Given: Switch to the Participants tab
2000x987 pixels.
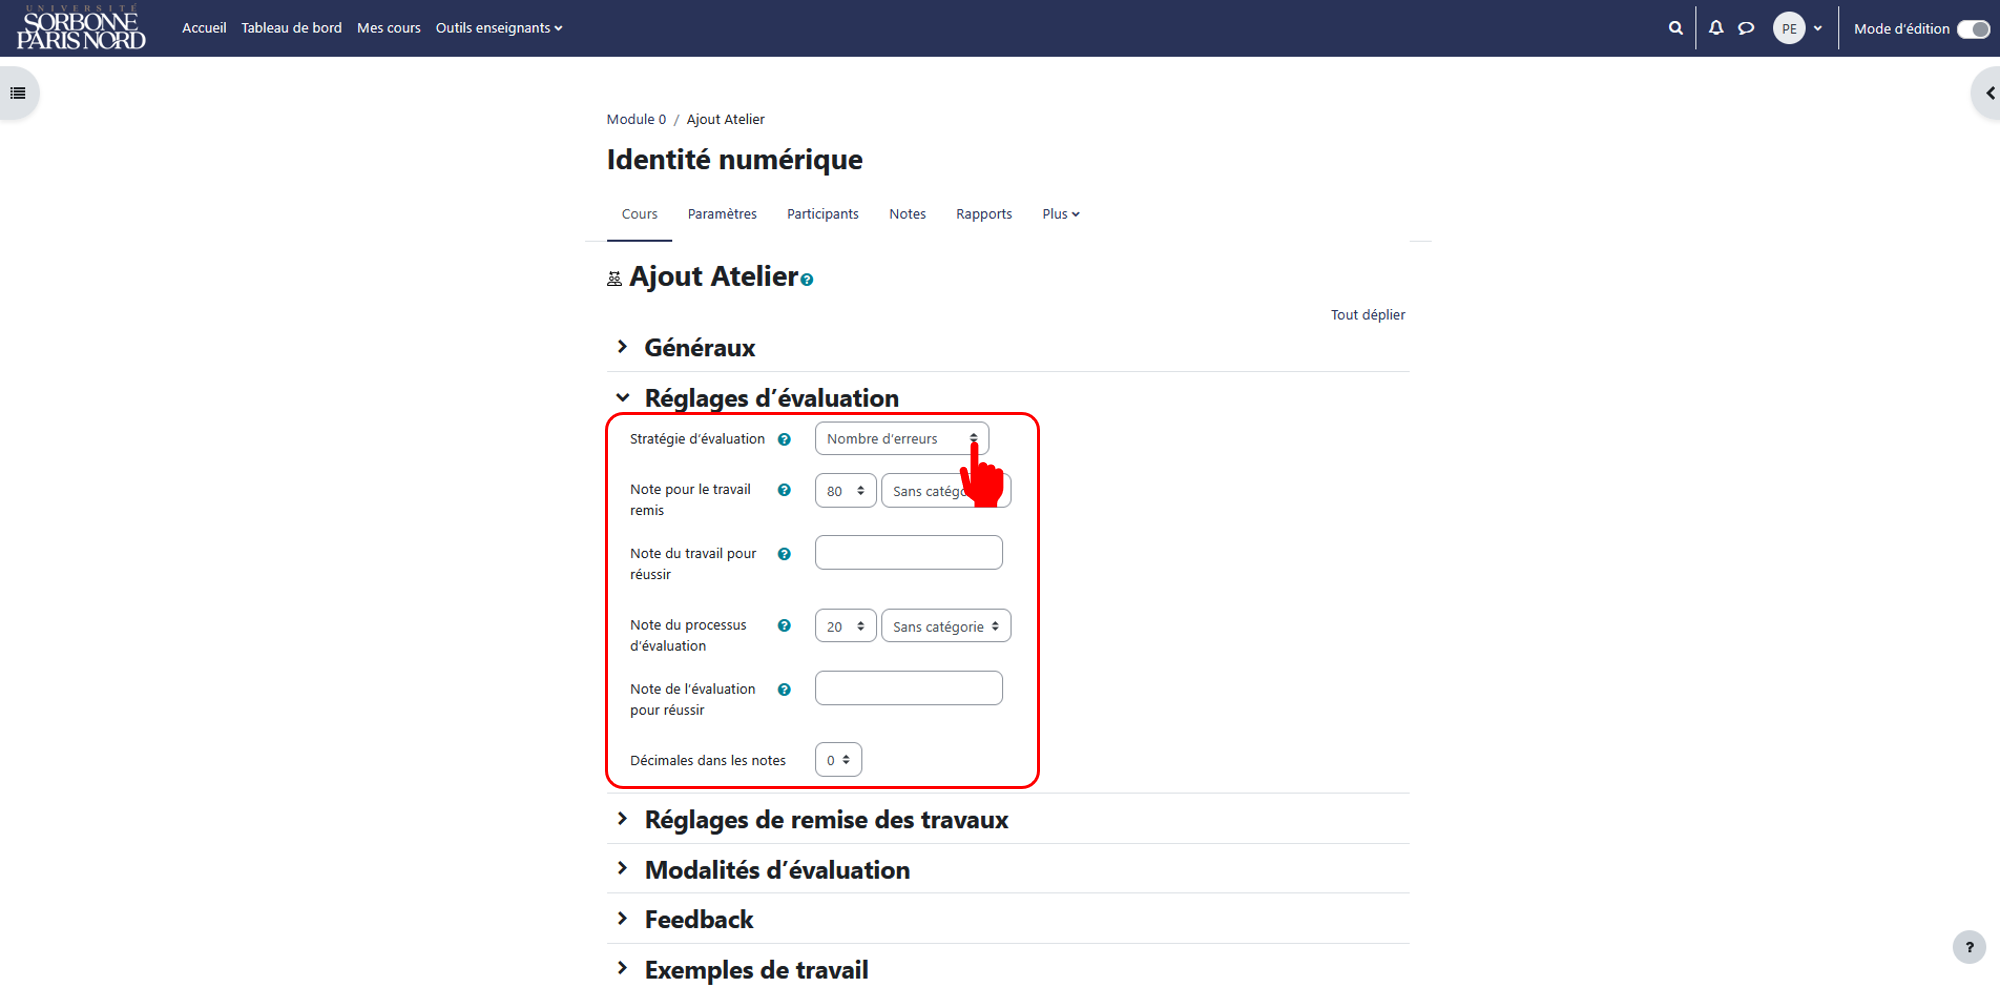Looking at the screenshot, I should click(822, 214).
